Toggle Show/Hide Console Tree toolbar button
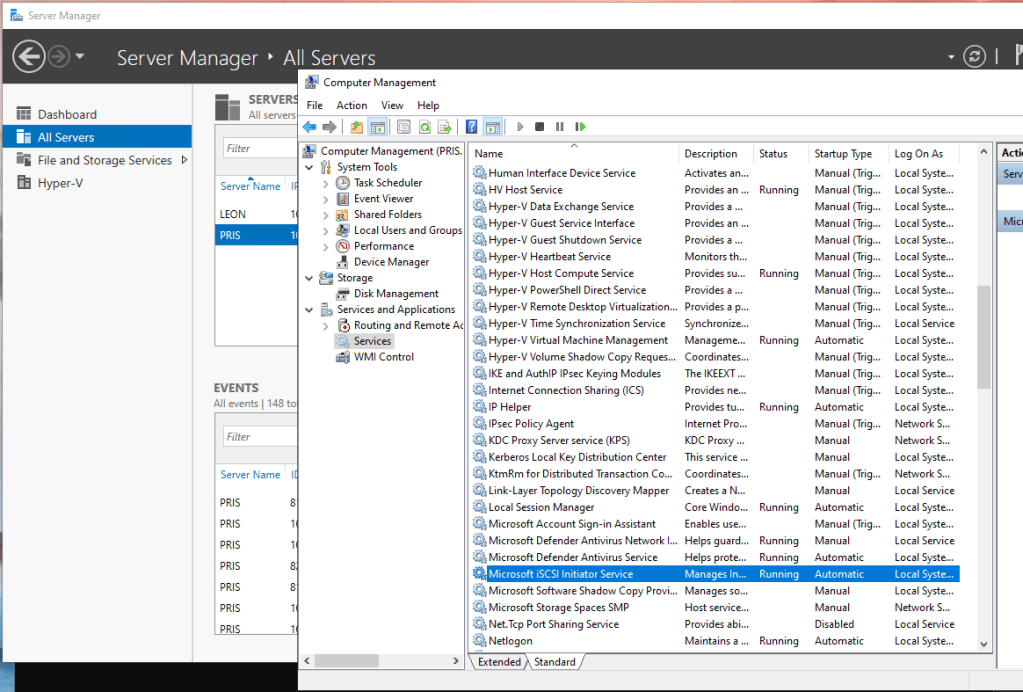The height and width of the screenshot is (692, 1023). click(377, 127)
